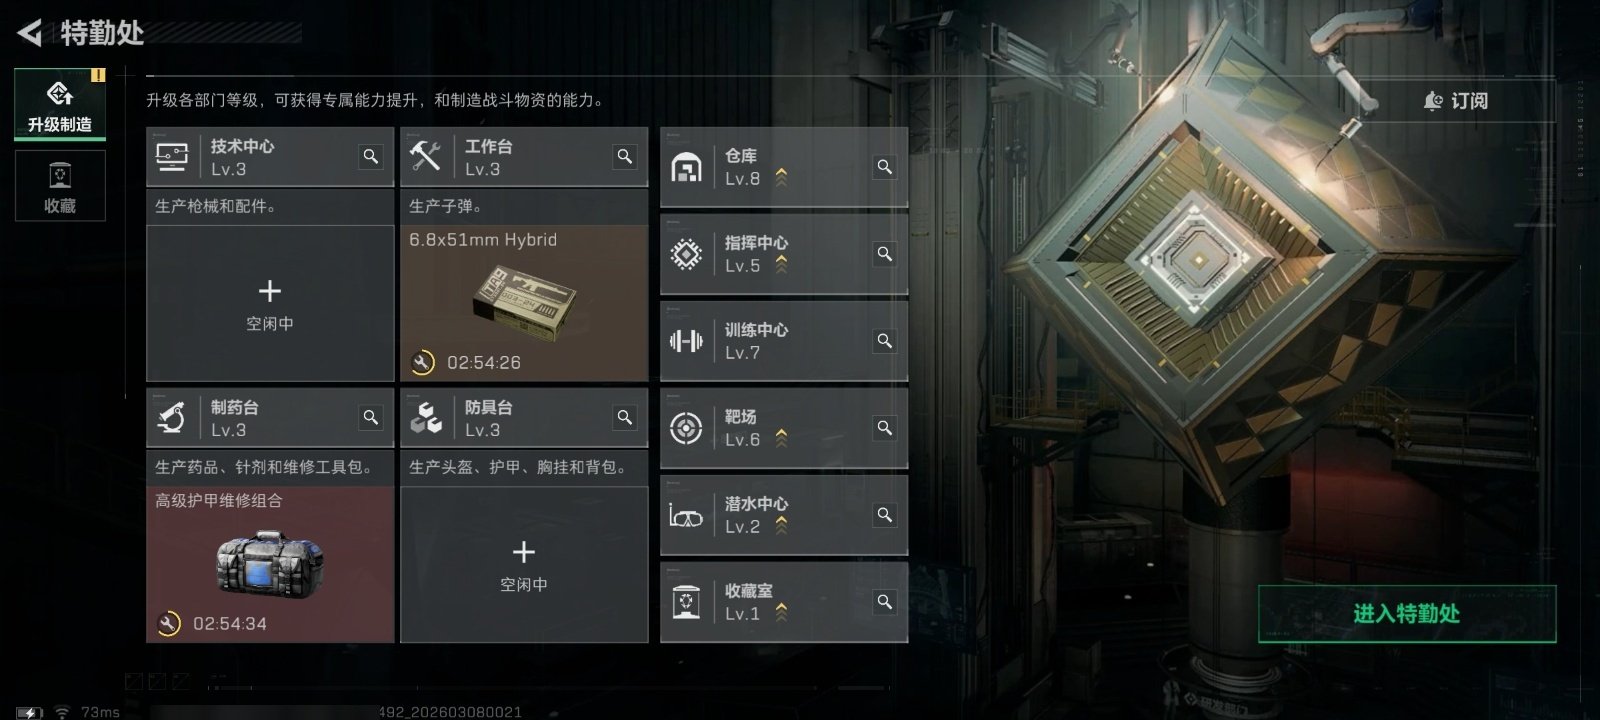Click the 训练中心 dumbbell icon

click(686, 341)
